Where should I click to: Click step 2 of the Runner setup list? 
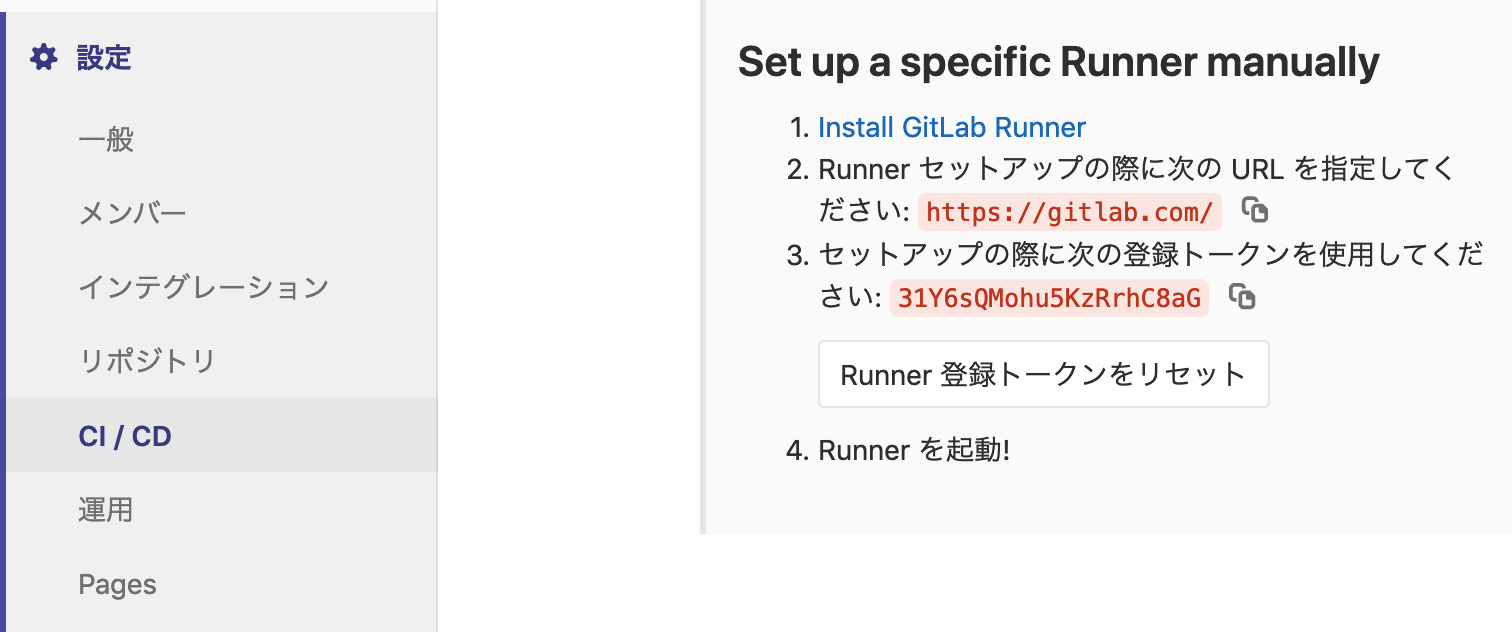pyautogui.click(x=1100, y=190)
